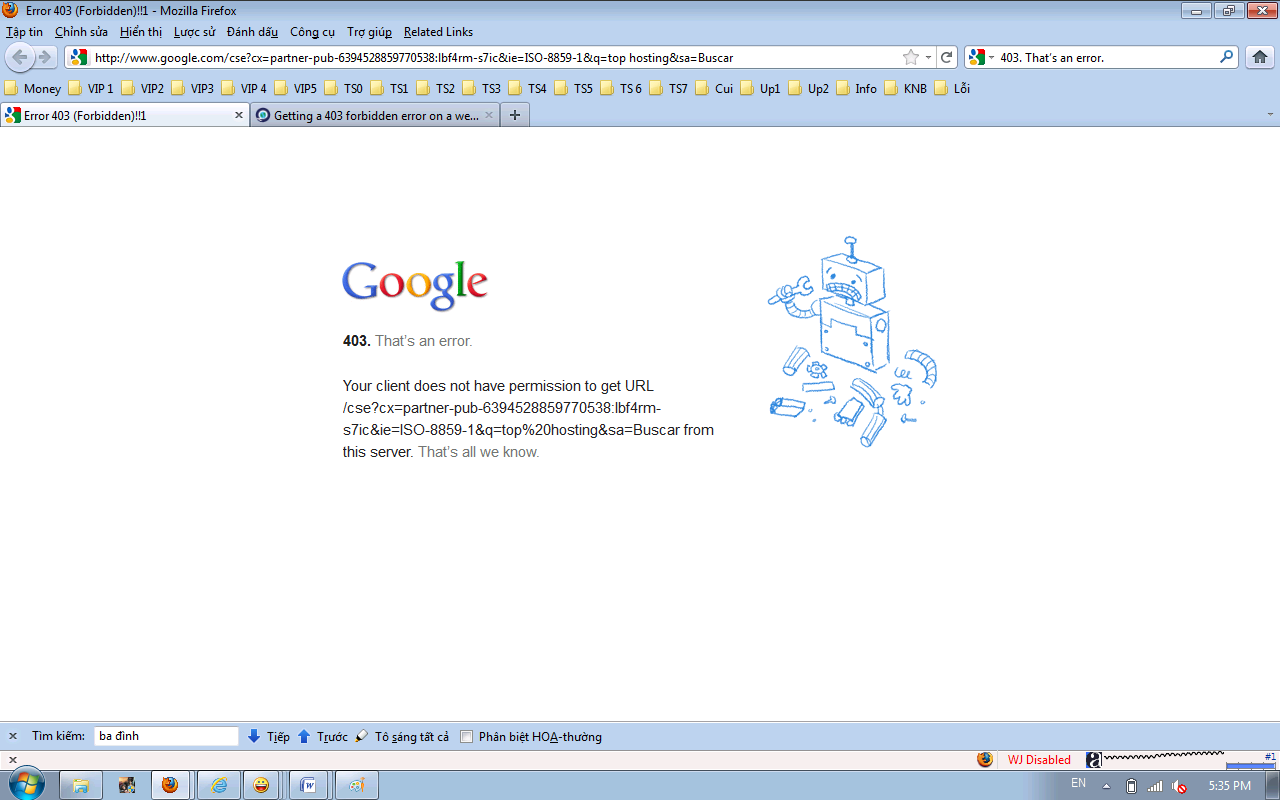Open the search engine selector dropdown

(x=980, y=57)
